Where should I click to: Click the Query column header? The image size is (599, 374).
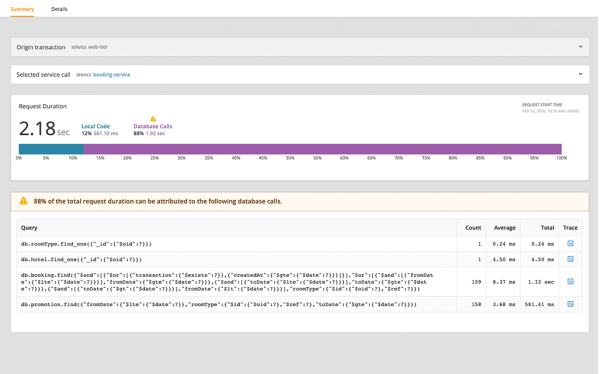pyautogui.click(x=29, y=228)
